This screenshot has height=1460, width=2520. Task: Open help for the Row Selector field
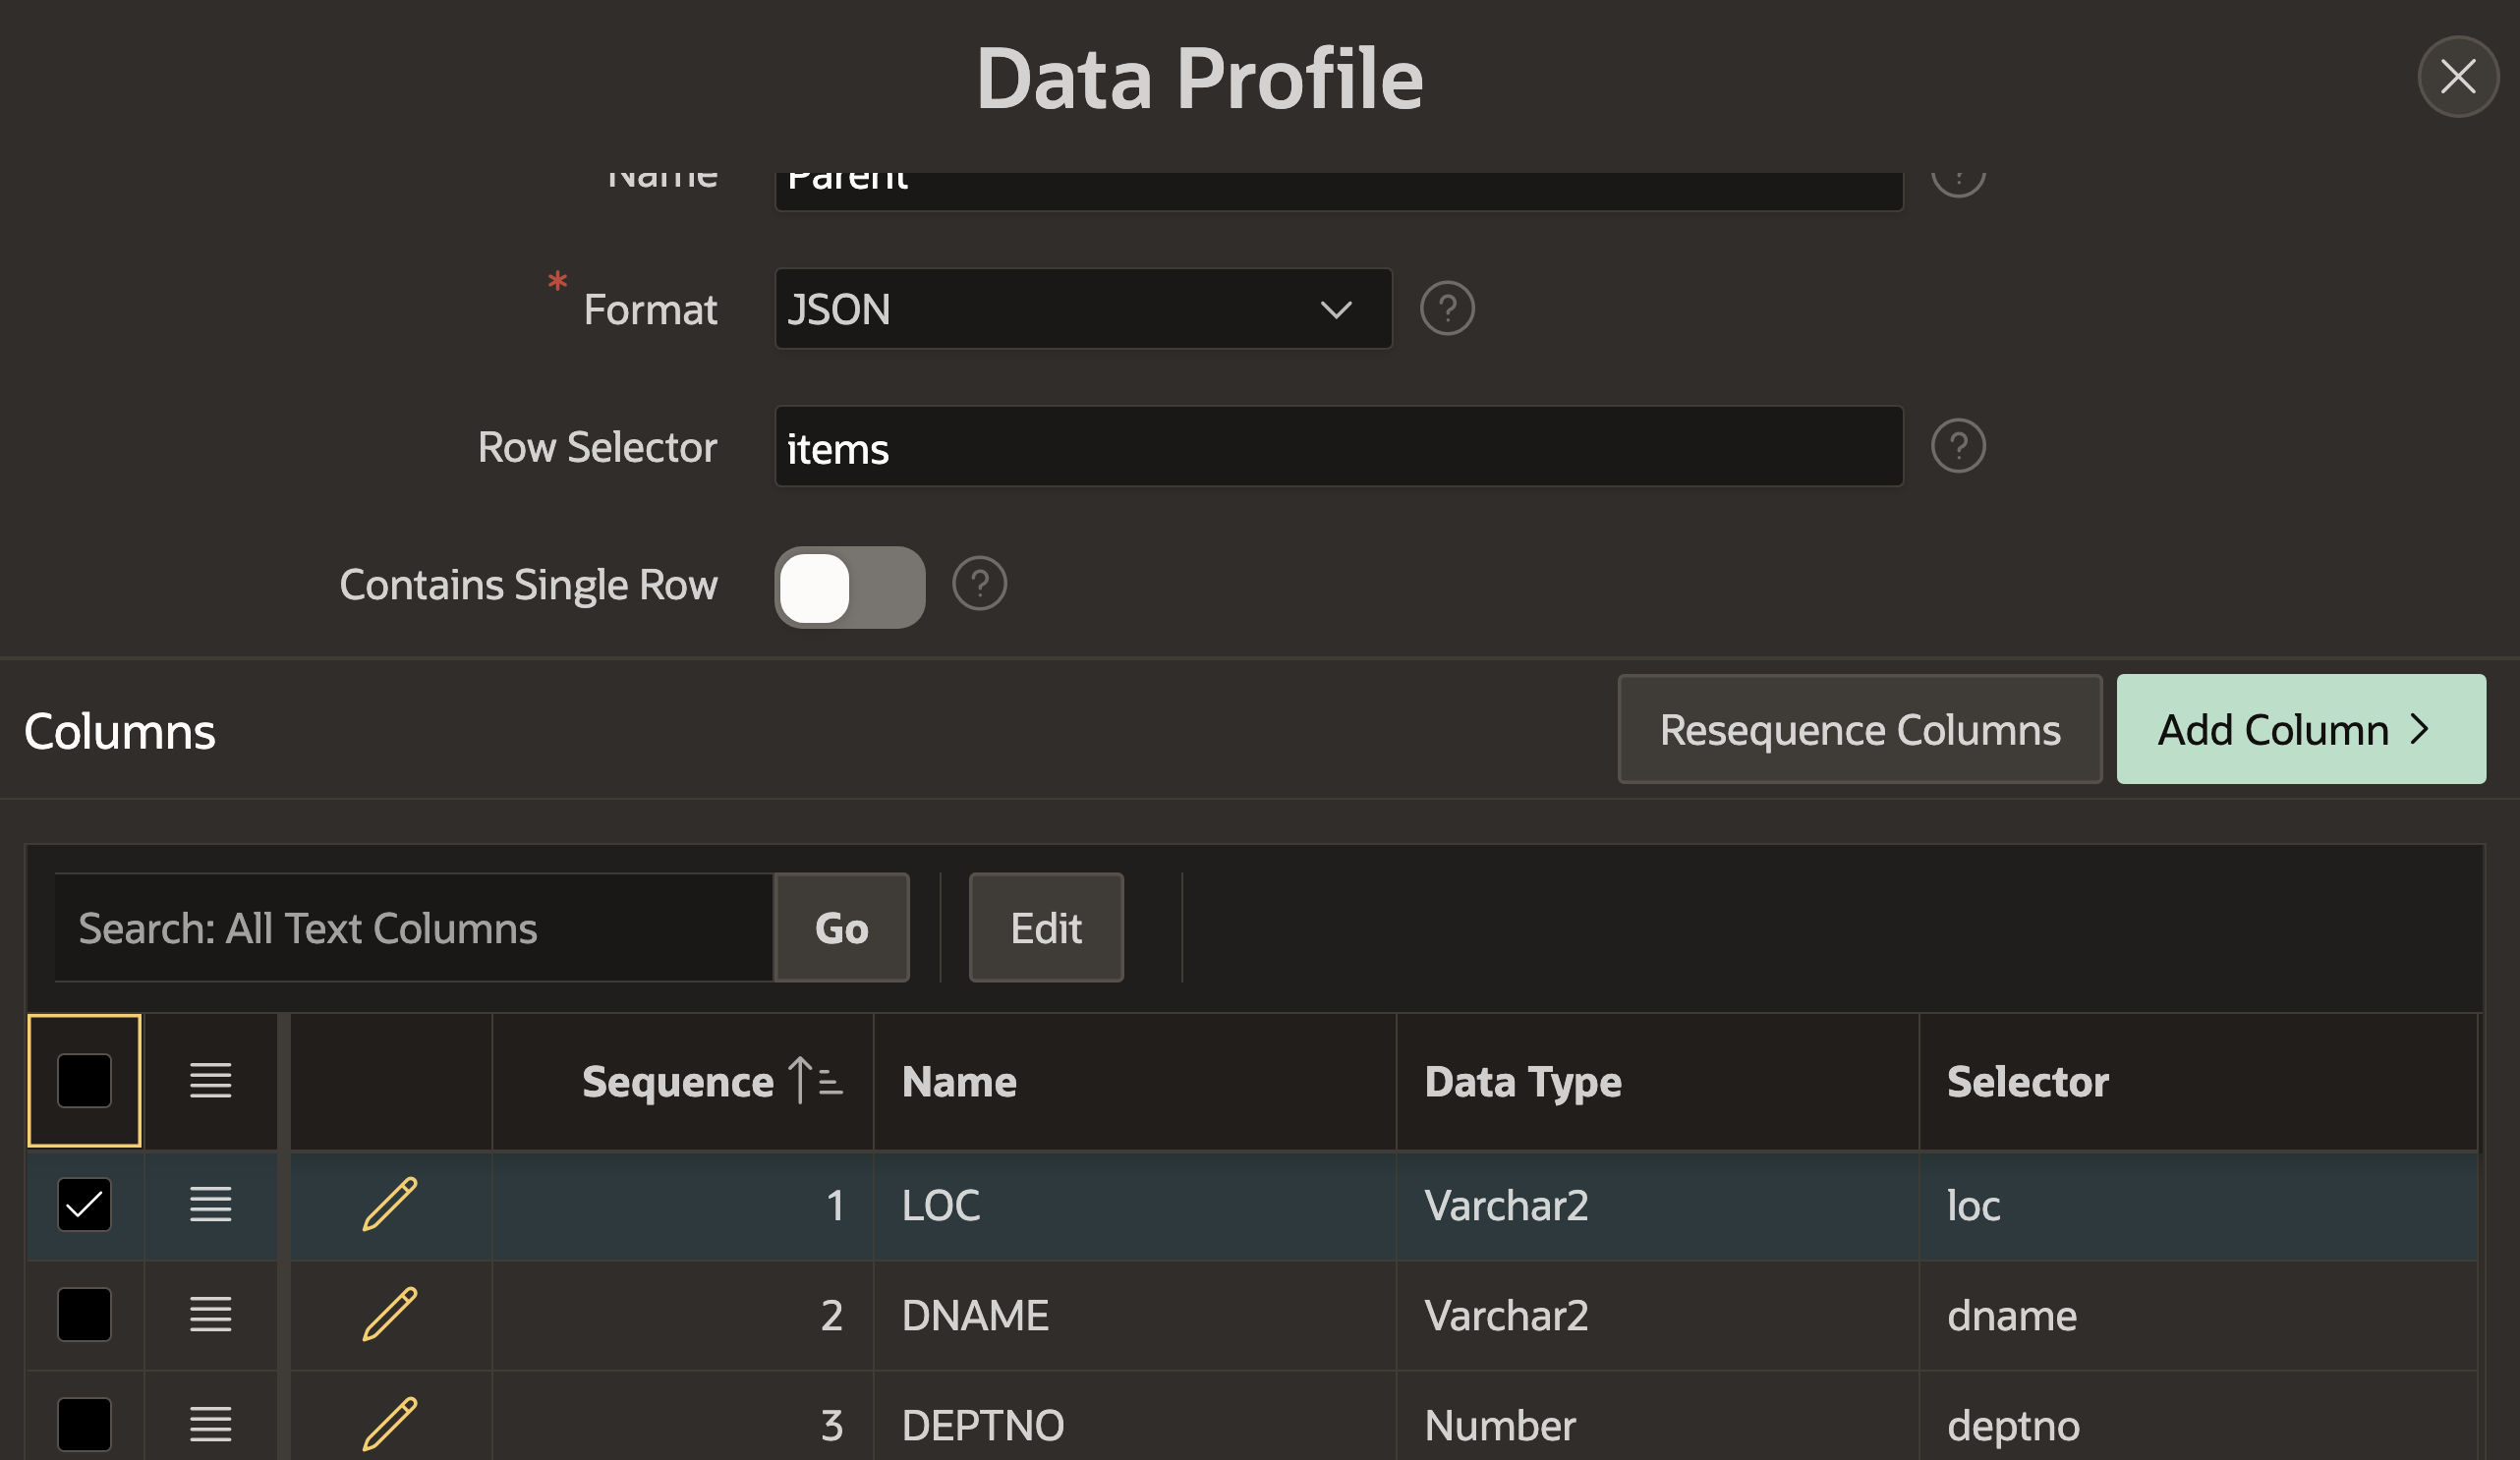pos(1958,446)
